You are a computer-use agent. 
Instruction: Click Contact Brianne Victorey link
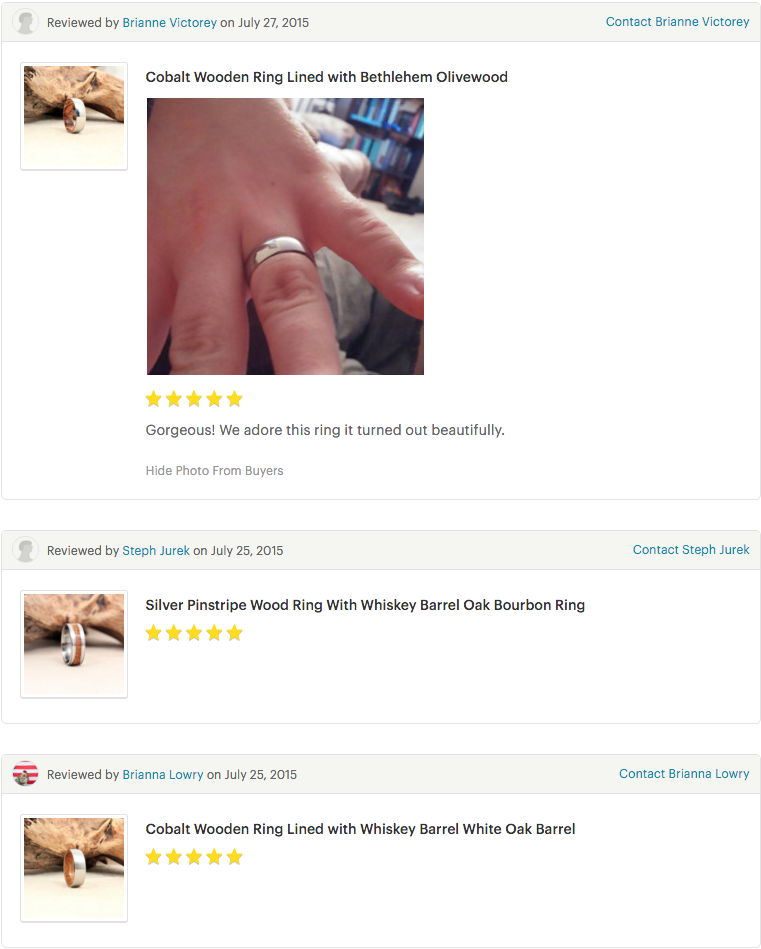[x=677, y=22]
